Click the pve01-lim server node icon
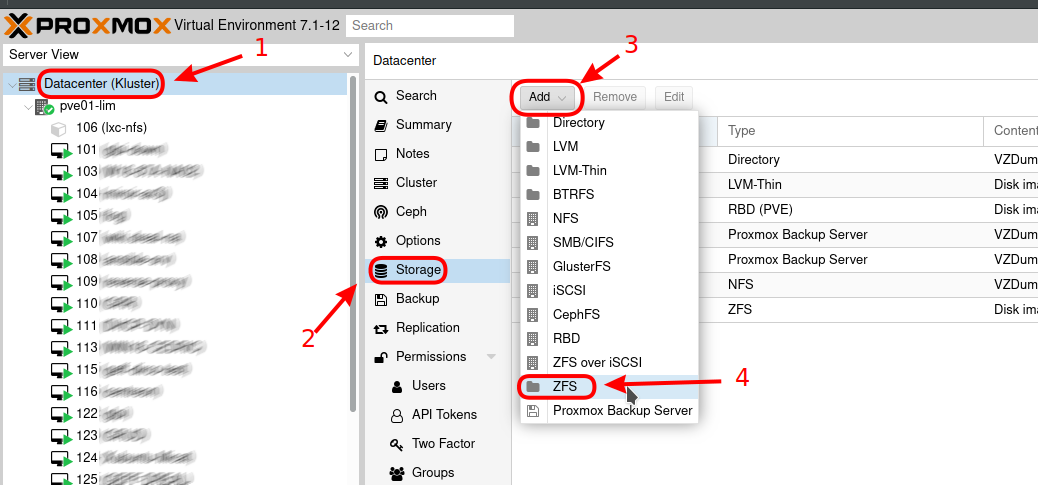Screen dimensions: 1038x485 coord(44,107)
